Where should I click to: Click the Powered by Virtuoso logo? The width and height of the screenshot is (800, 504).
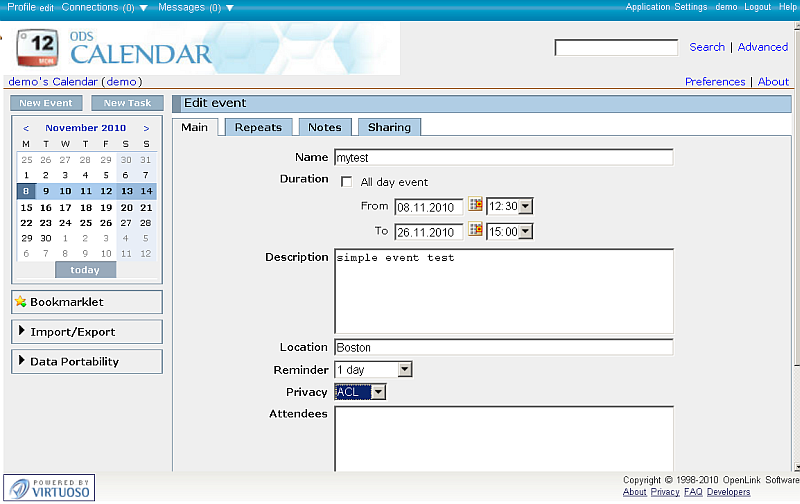49,487
